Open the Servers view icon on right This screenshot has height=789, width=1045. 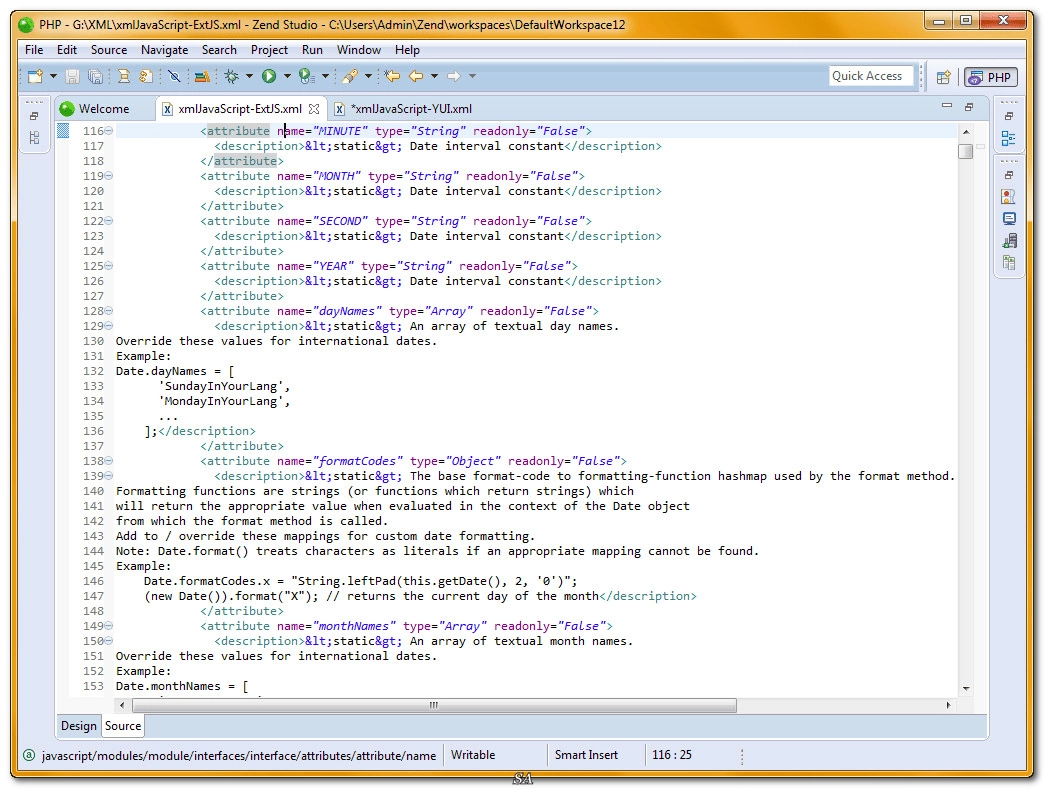point(1009,241)
